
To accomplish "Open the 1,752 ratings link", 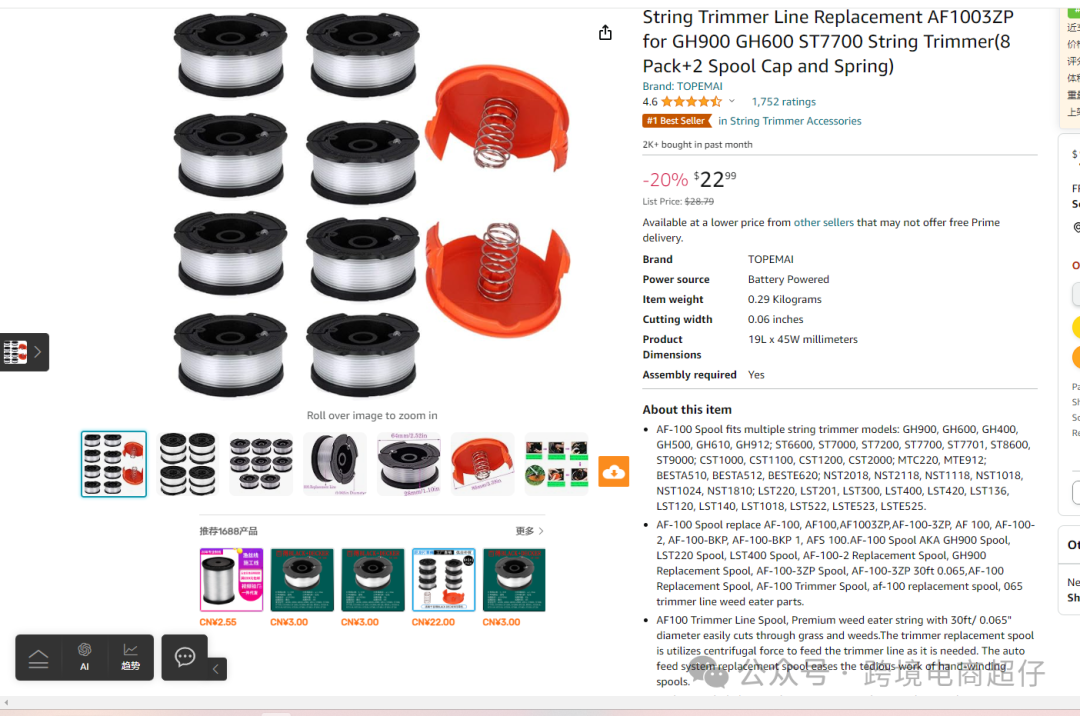I will point(783,102).
